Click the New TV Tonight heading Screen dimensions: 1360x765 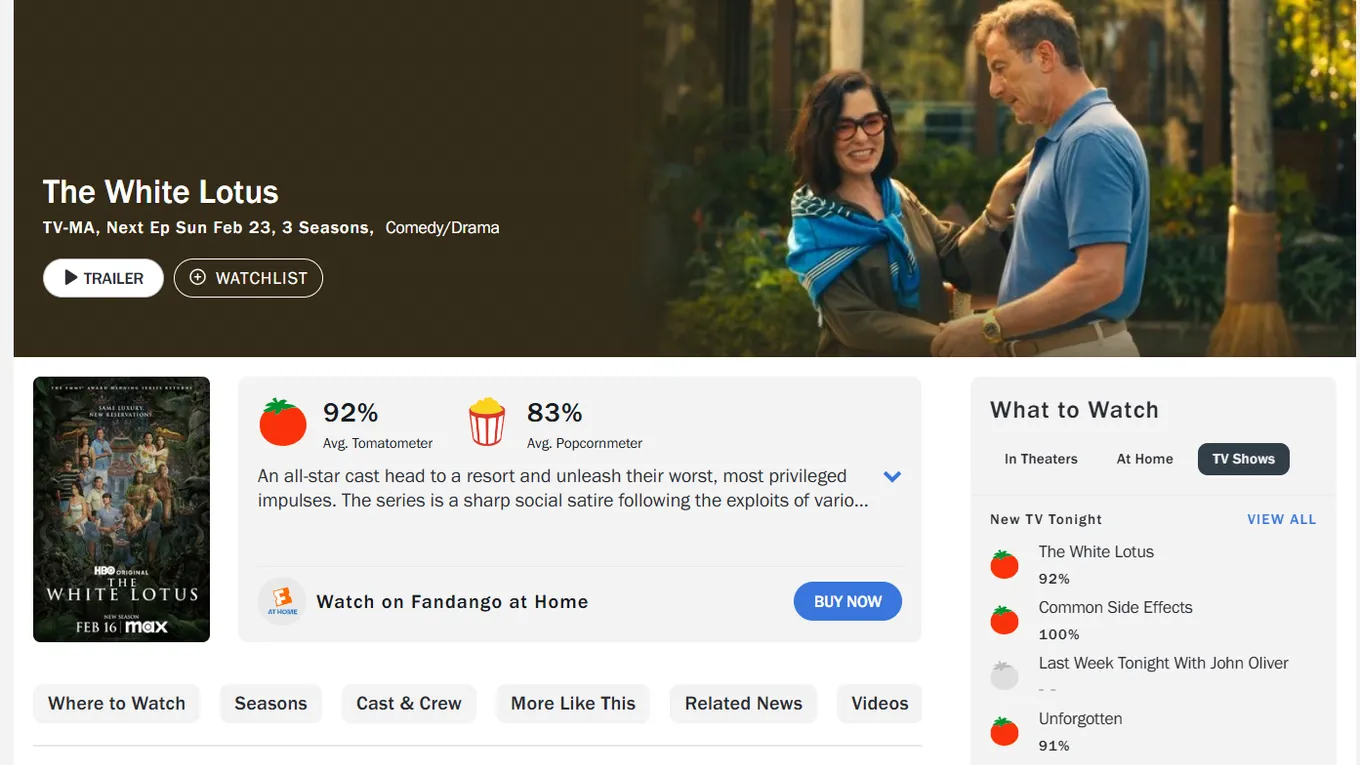click(1046, 519)
